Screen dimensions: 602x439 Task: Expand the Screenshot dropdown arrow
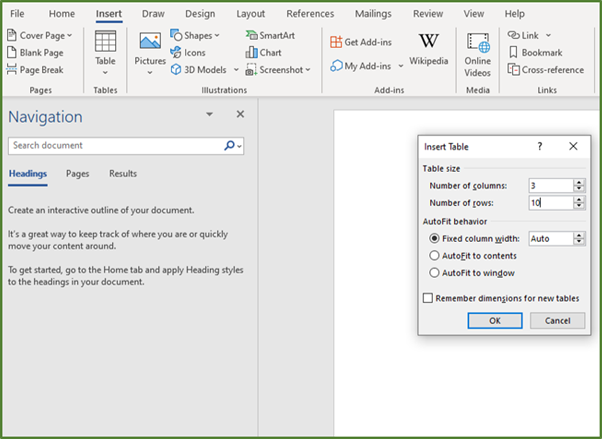[308, 70]
